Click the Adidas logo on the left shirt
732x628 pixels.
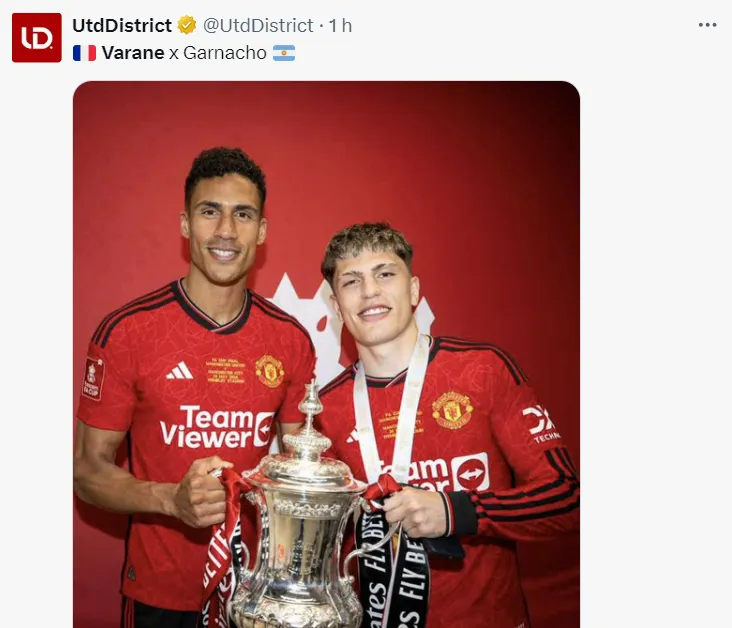(x=179, y=371)
